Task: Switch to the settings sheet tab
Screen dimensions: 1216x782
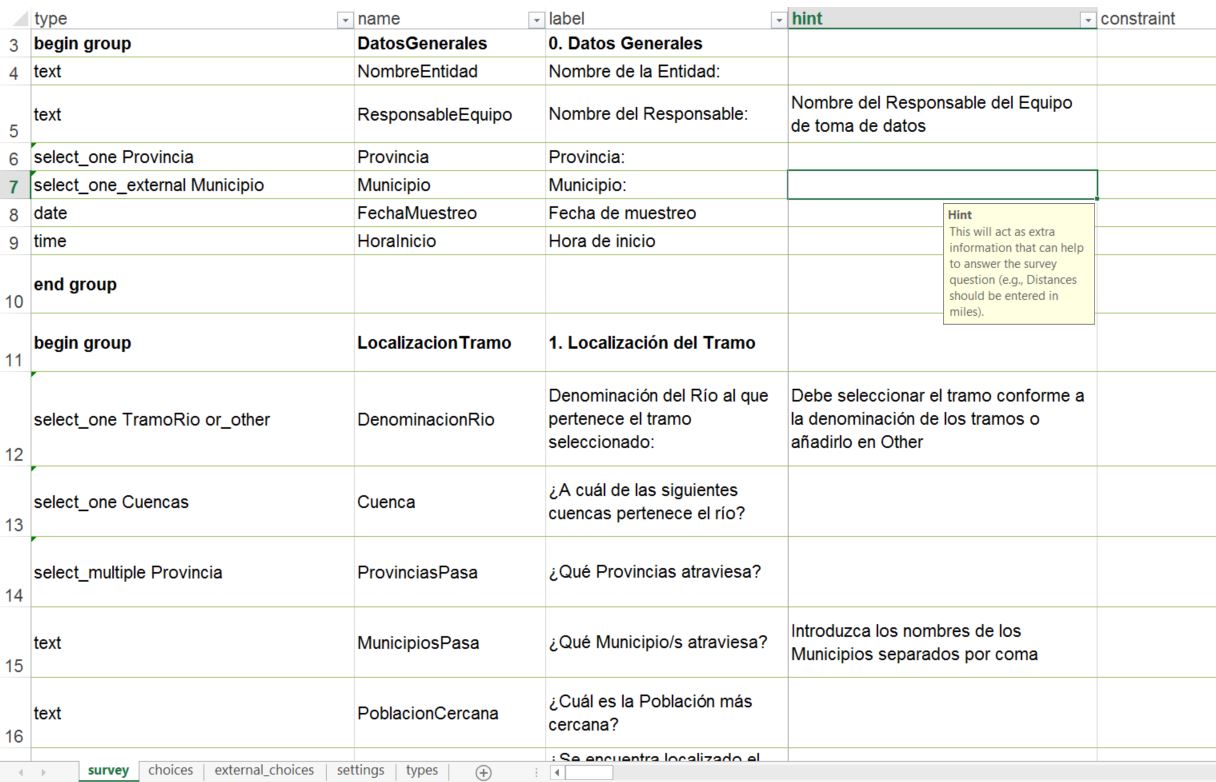Action: click(x=360, y=771)
